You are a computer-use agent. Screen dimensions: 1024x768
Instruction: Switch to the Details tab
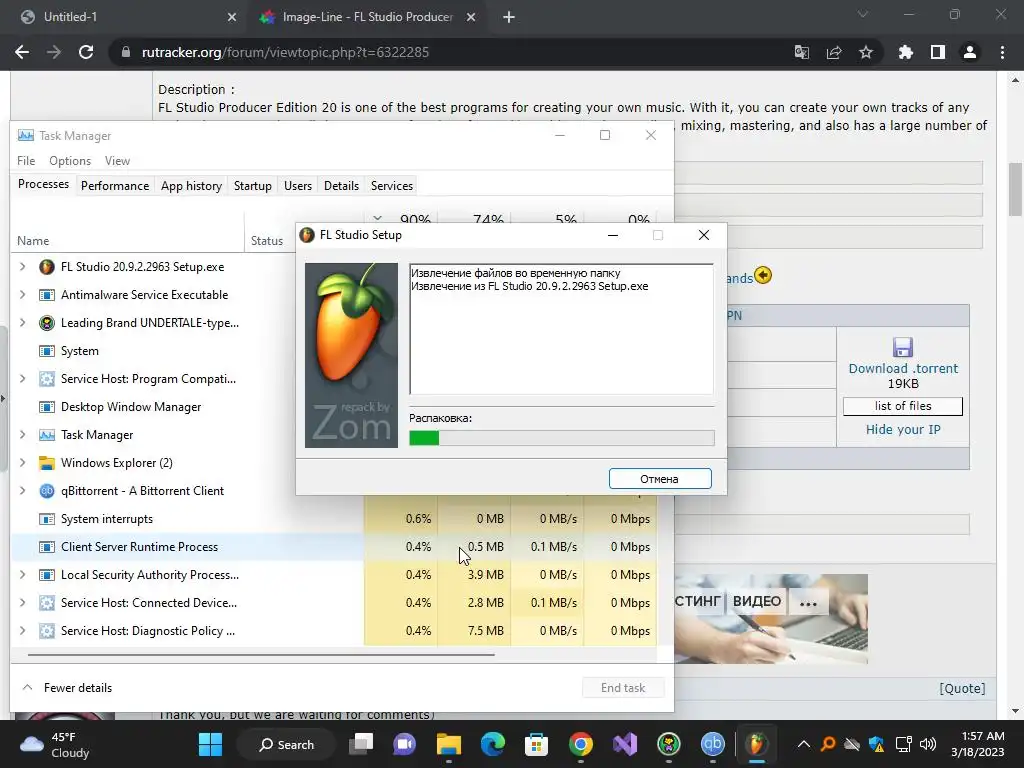coord(342,185)
